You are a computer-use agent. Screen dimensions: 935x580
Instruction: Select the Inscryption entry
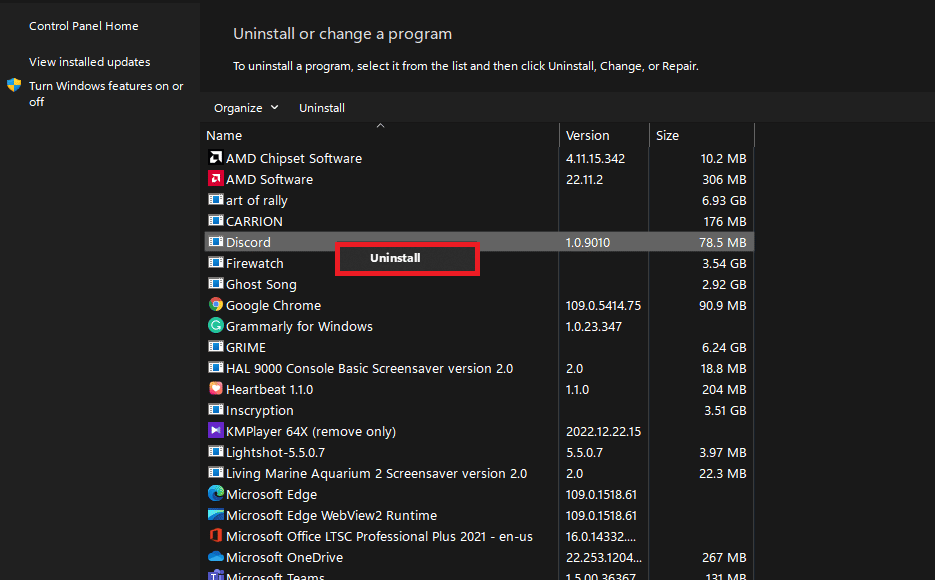tap(259, 411)
